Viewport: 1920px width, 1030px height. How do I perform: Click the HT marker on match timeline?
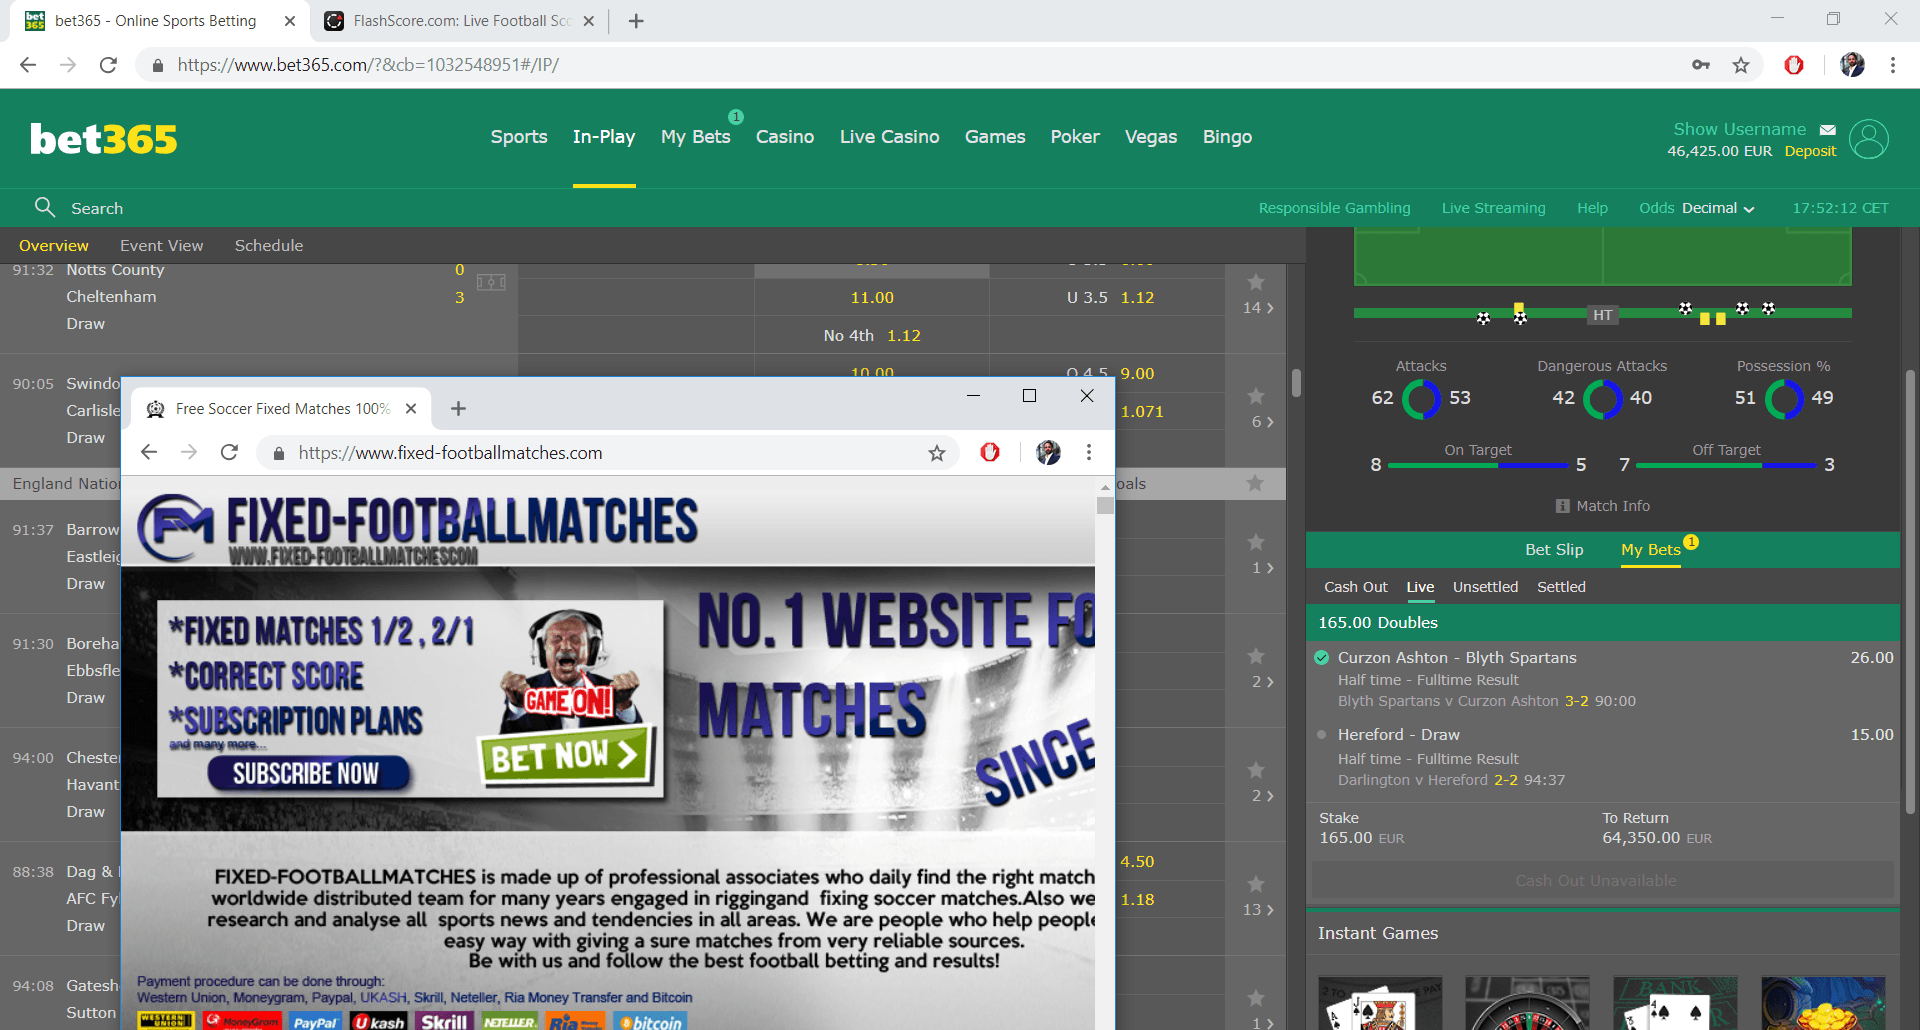tap(1602, 315)
